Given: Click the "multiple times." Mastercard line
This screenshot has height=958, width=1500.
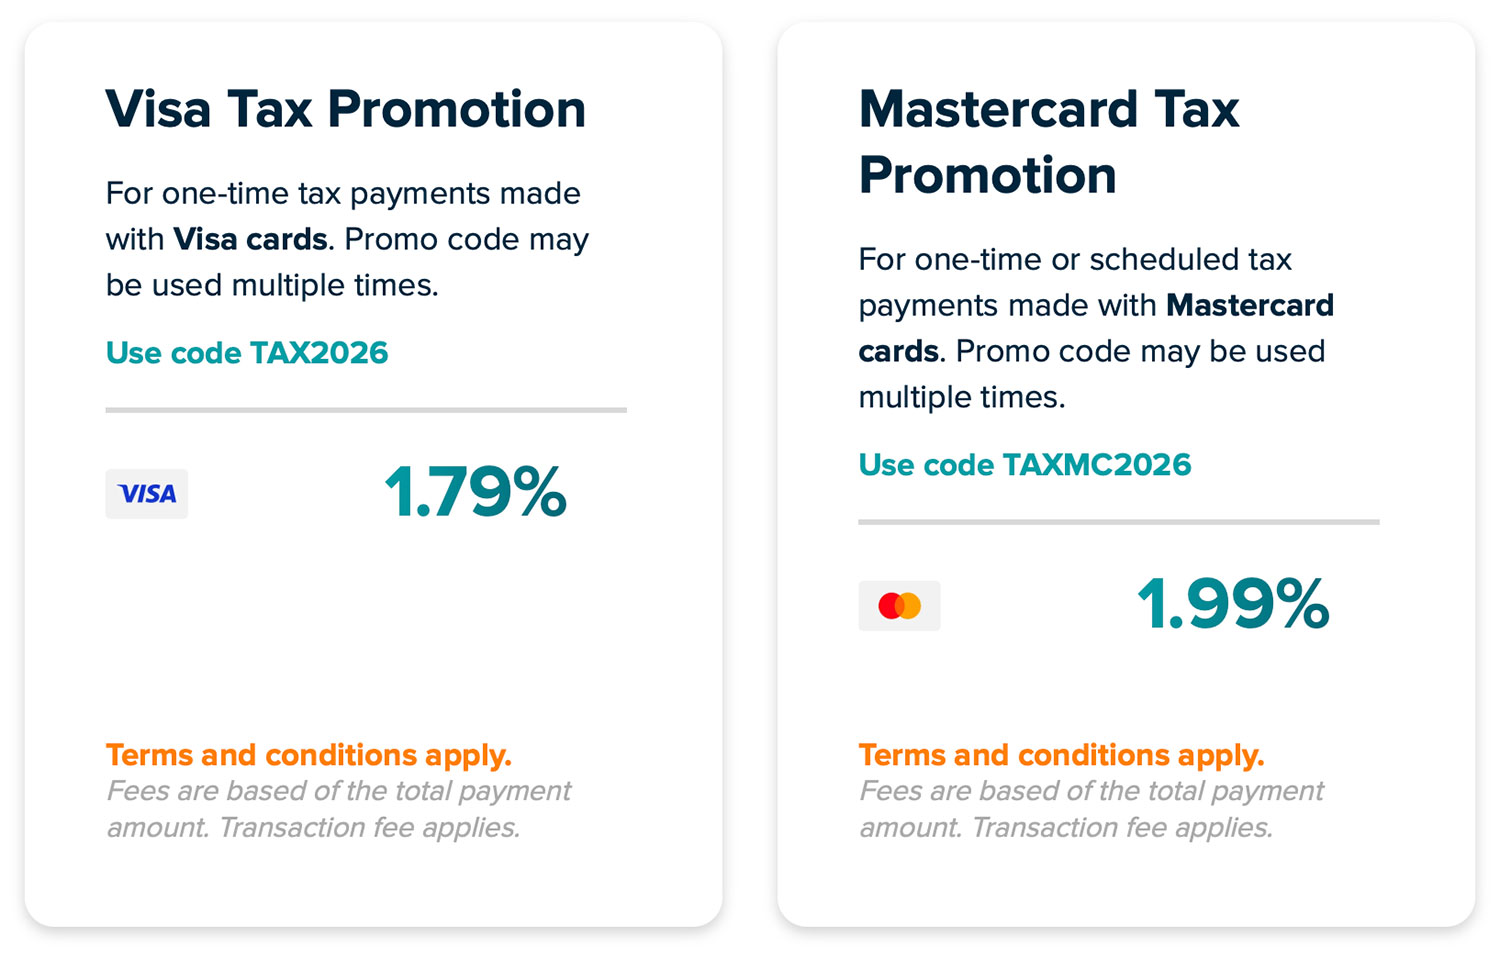Looking at the screenshot, I should (962, 398).
